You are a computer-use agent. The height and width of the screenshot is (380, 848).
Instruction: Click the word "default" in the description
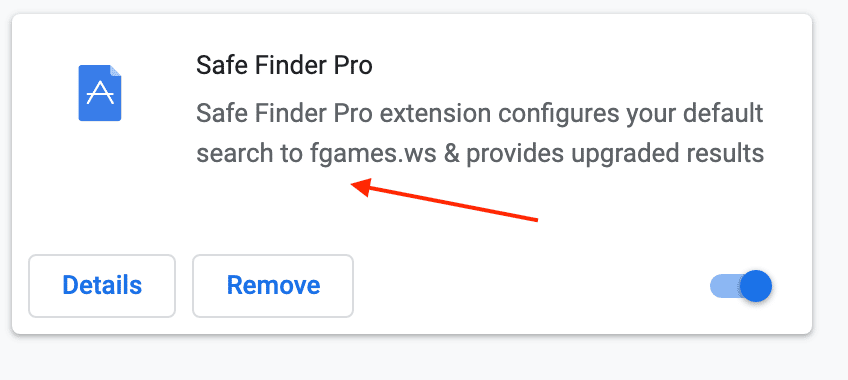723,114
